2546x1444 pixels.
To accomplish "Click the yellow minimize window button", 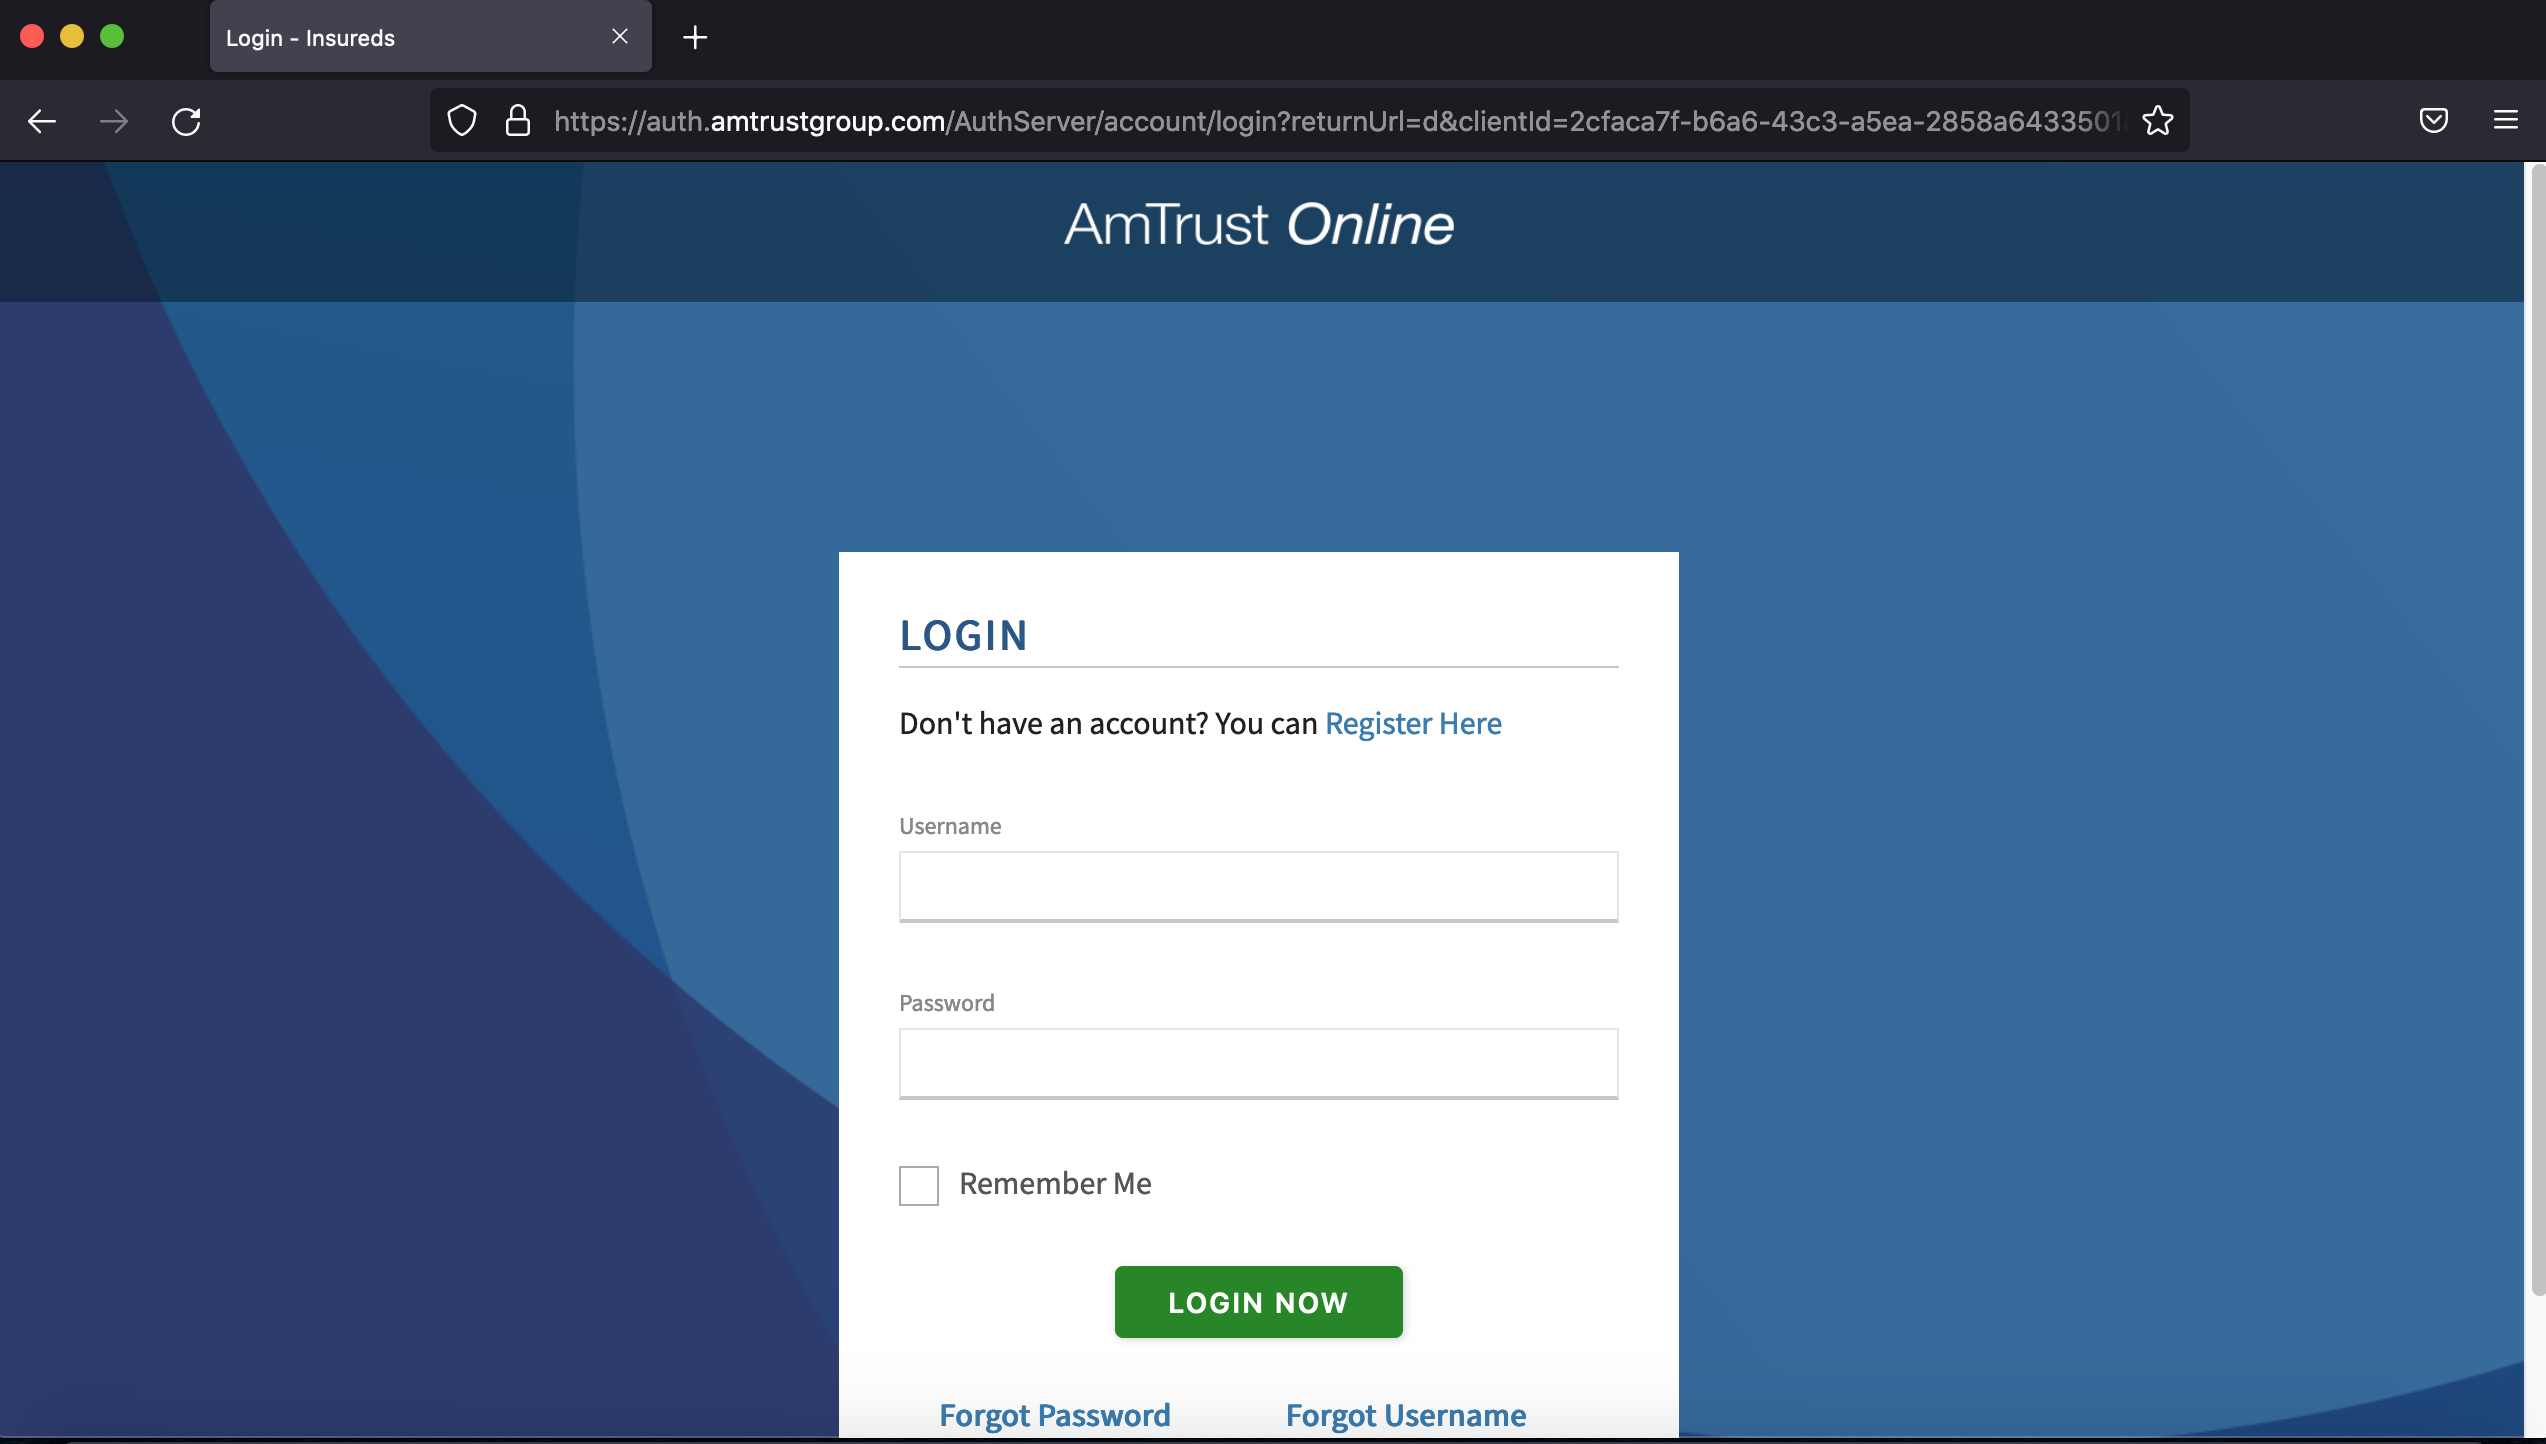I will [72, 36].
